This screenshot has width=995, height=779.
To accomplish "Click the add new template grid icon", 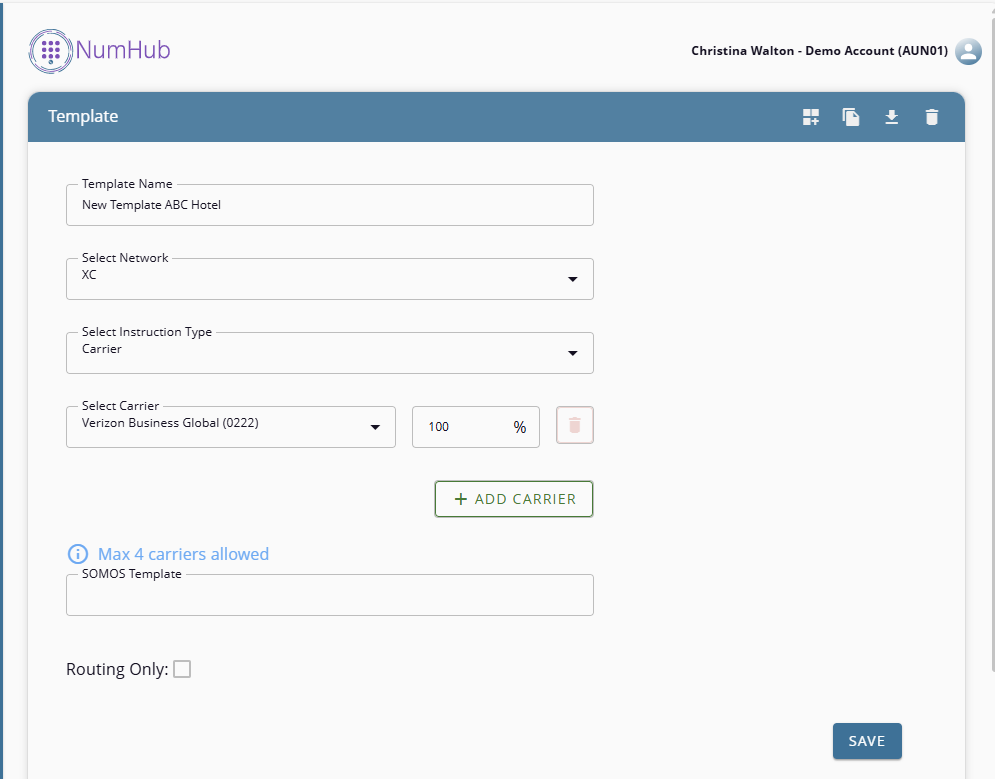I will [x=811, y=117].
